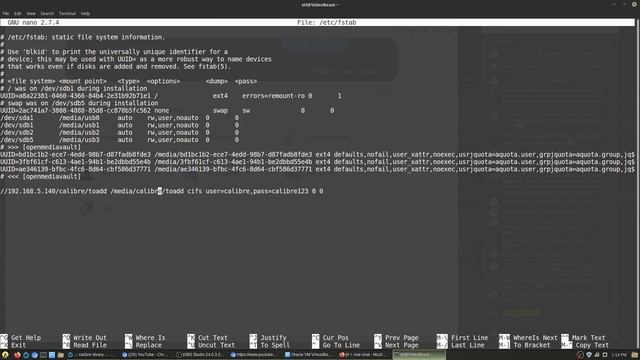Click the To Bracket shortcut hint
The height and width of the screenshot is (360, 640).
point(524,345)
